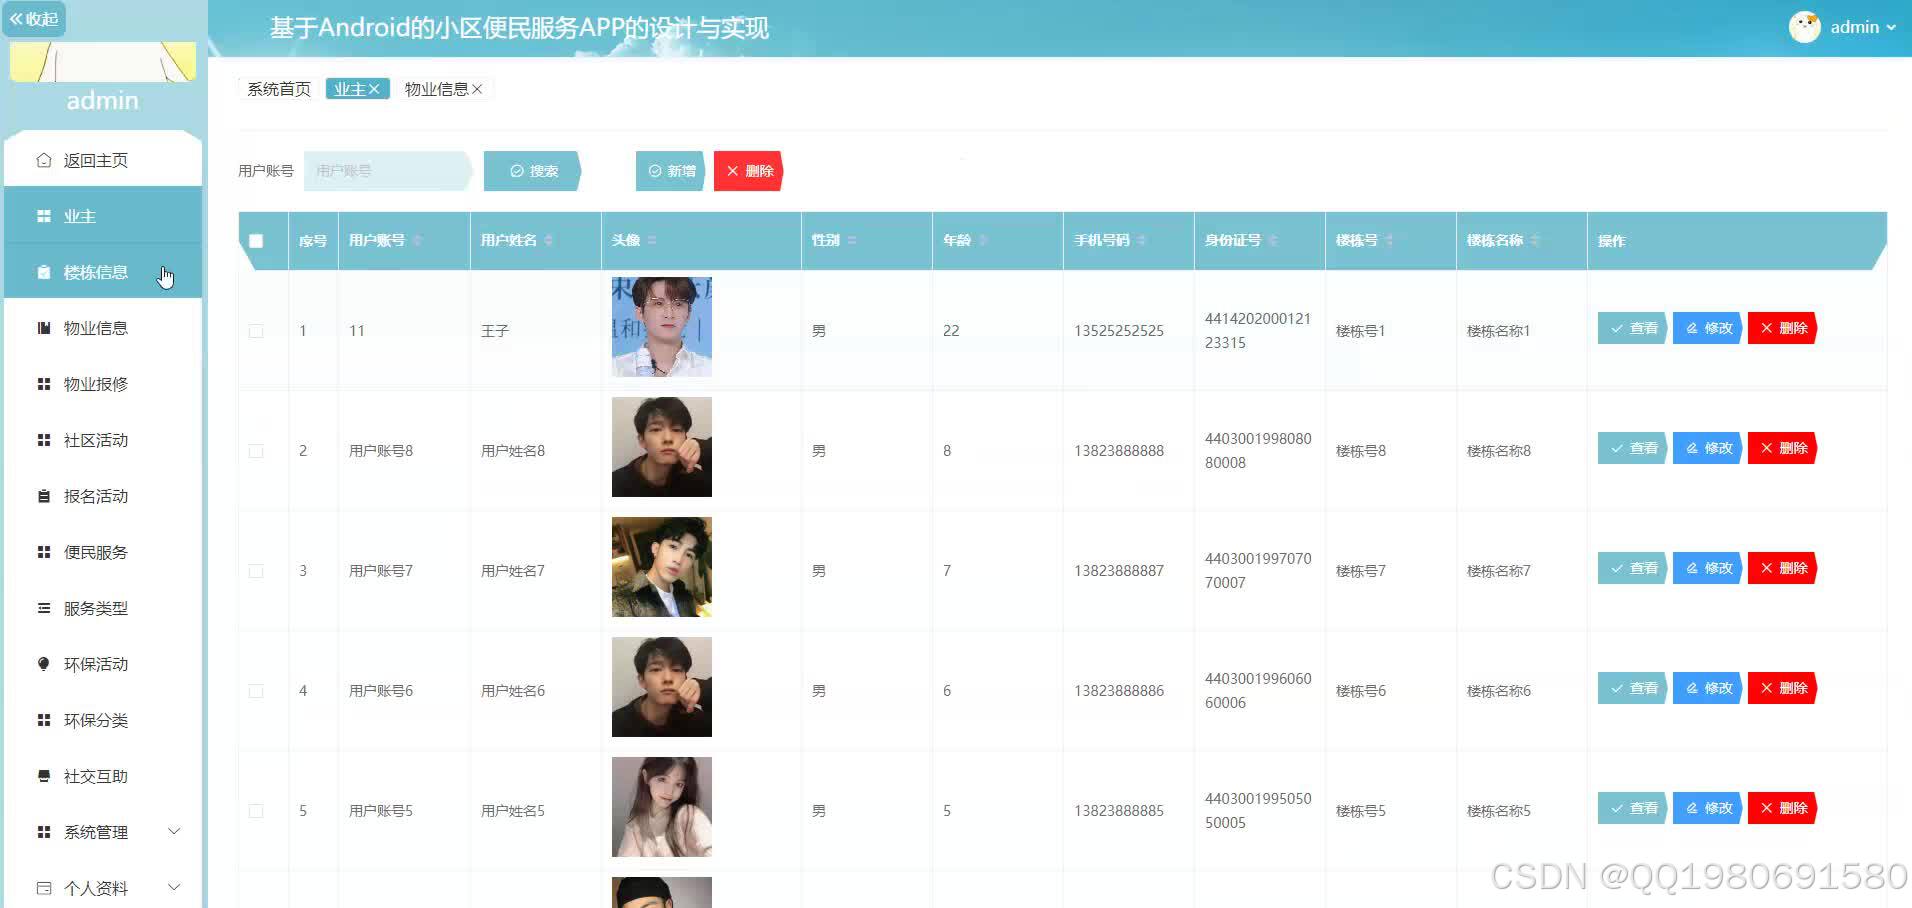The height and width of the screenshot is (908, 1912).
Task: Open avatar thumbnail of 用户姓名5 row
Action: 662,807
